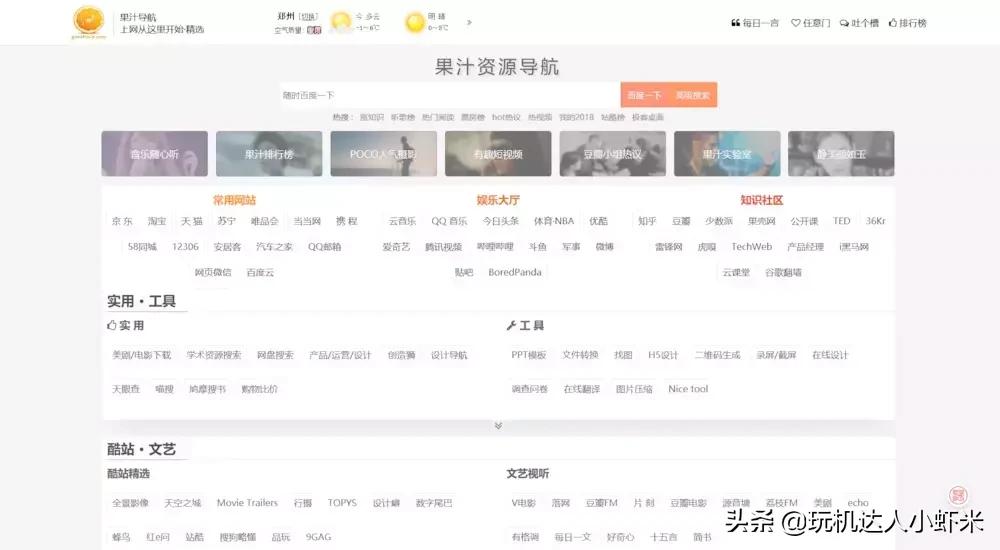Click the Baidu search input field
The image size is (1000, 550).
coord(450,95)
